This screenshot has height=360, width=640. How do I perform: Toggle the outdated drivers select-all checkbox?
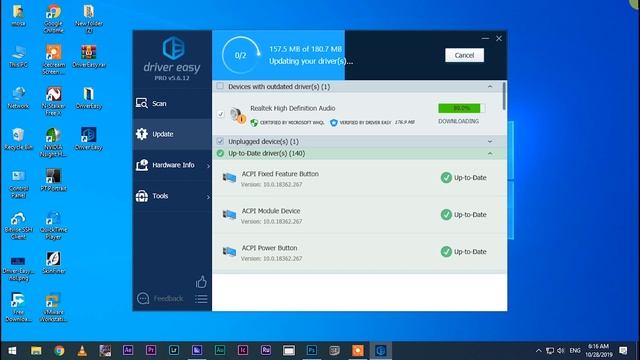(220, 86)
